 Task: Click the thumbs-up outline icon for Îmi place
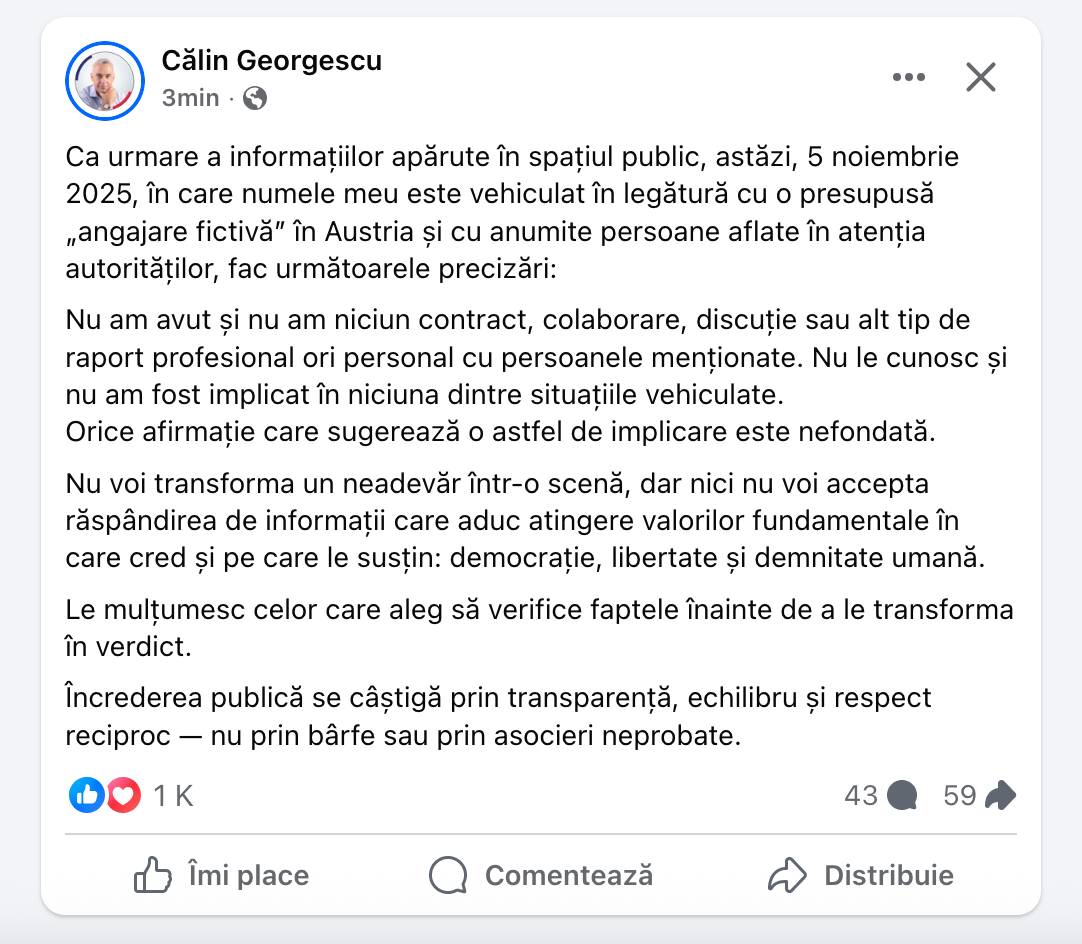pos(153,876)
